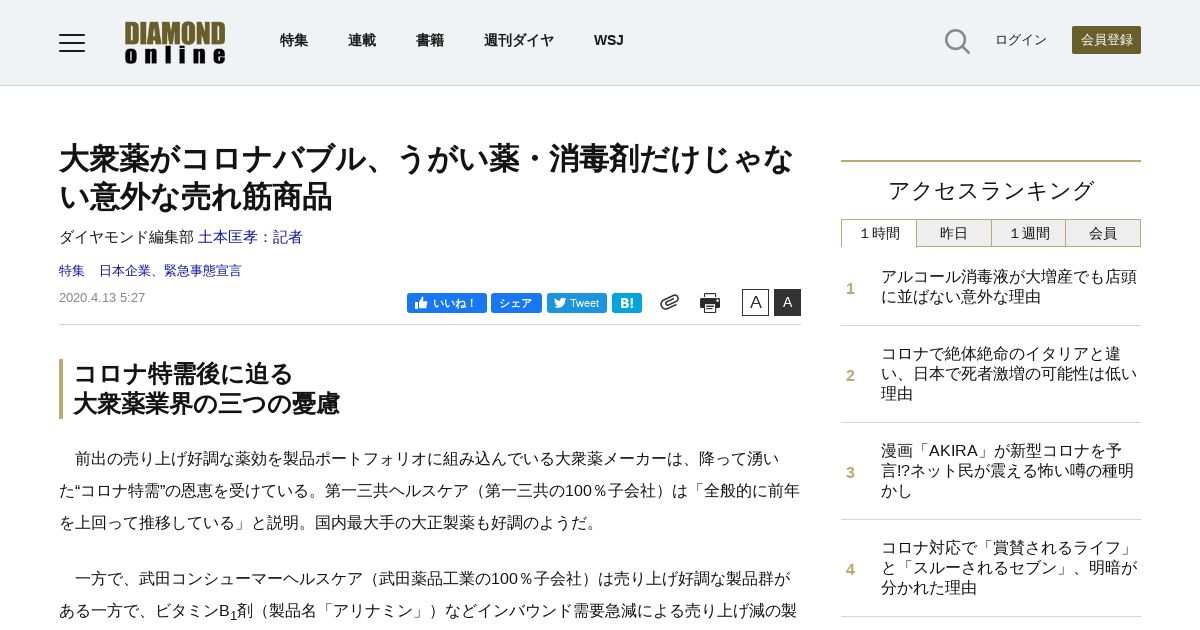Select the standard font size A
Viewport: 1200px width, 630px height.
pyautogui.click(x=755, y=302)
